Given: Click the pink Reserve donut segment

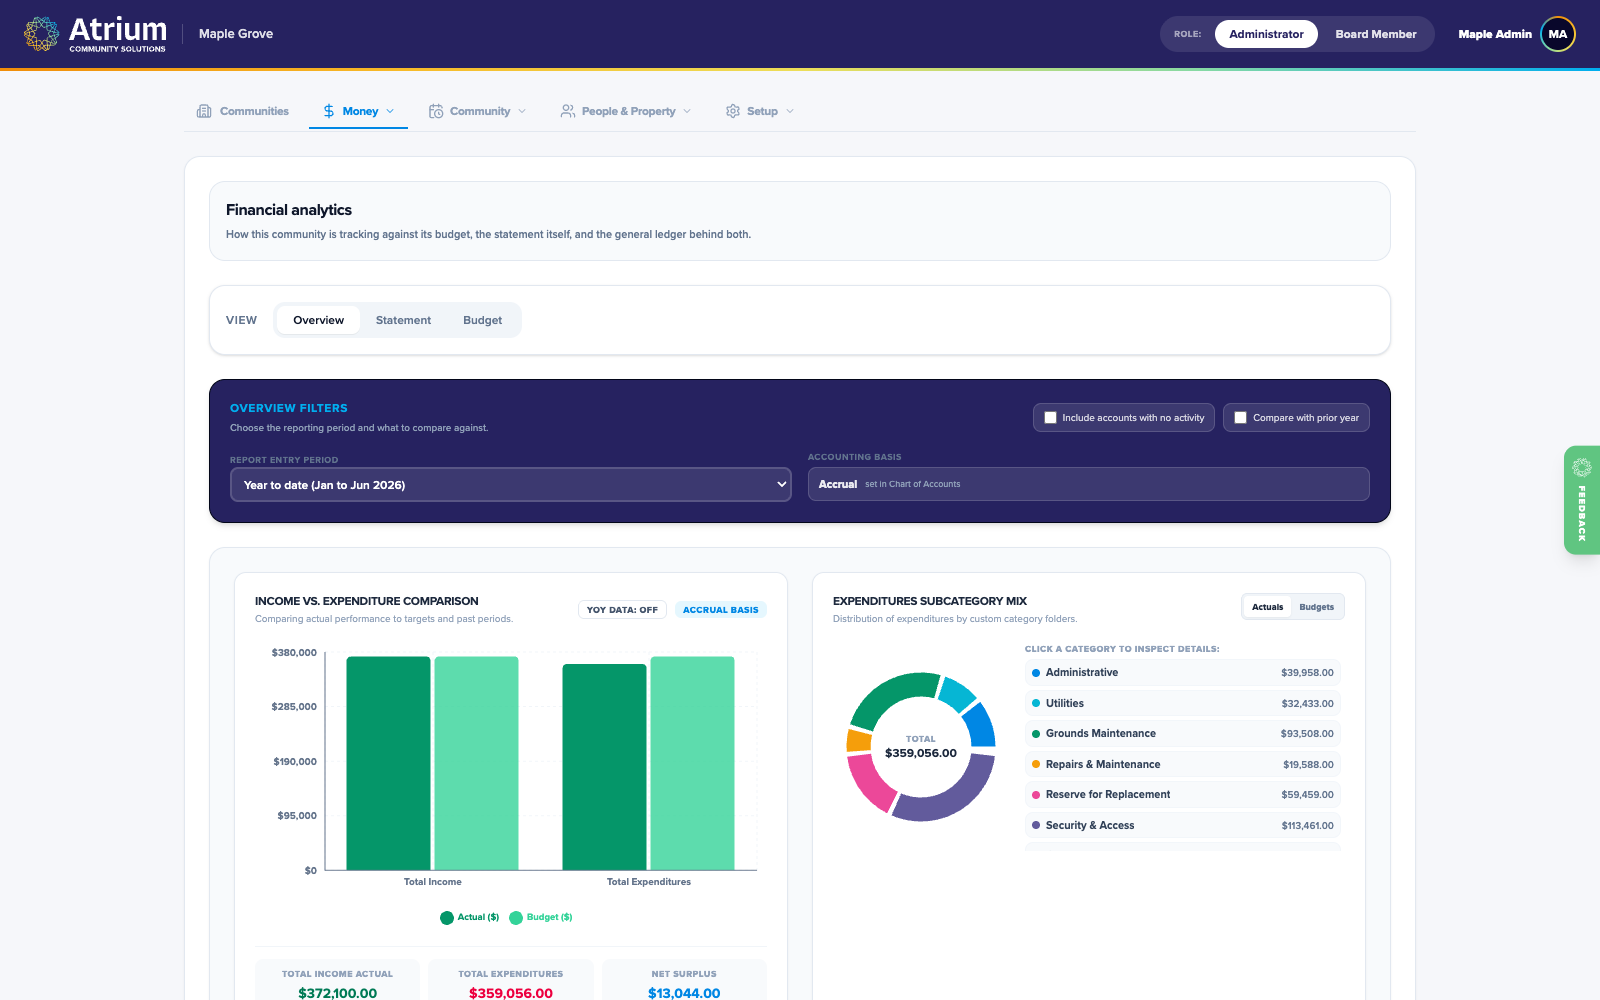Looking at the screenshot, I should 866,784.
